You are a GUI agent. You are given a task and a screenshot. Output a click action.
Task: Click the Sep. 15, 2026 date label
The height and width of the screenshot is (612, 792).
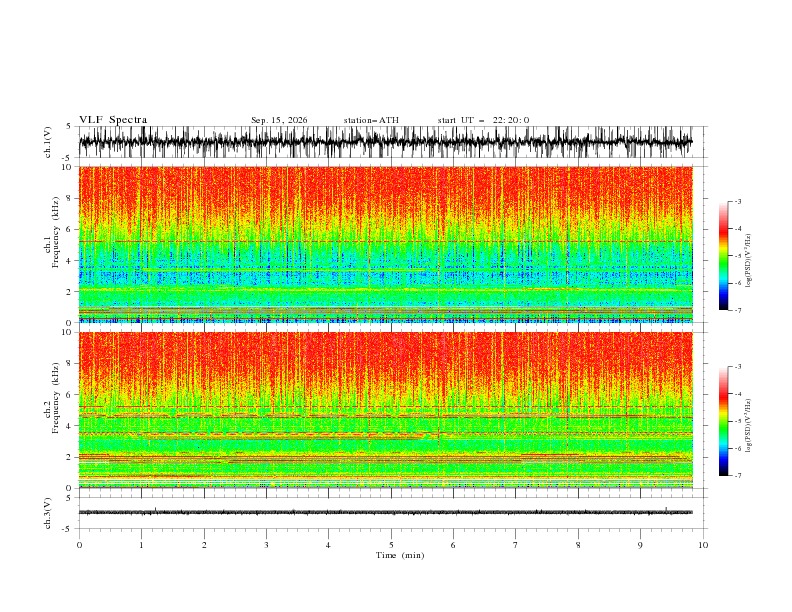pos(279,120)
